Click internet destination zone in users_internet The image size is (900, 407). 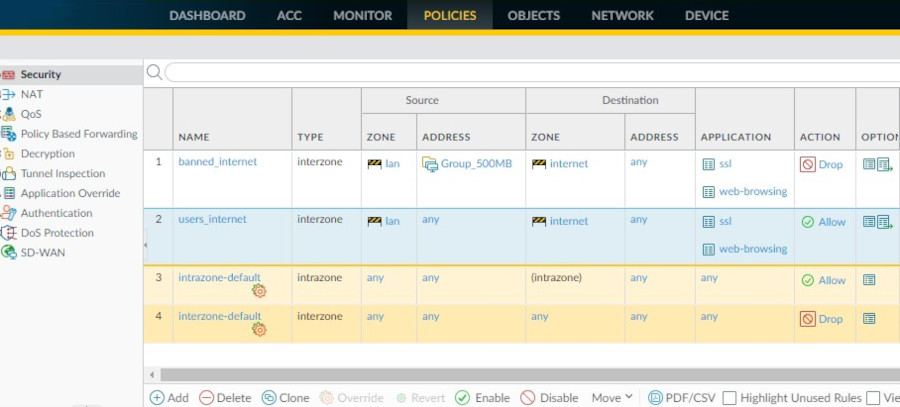click(x=569, y=221)
